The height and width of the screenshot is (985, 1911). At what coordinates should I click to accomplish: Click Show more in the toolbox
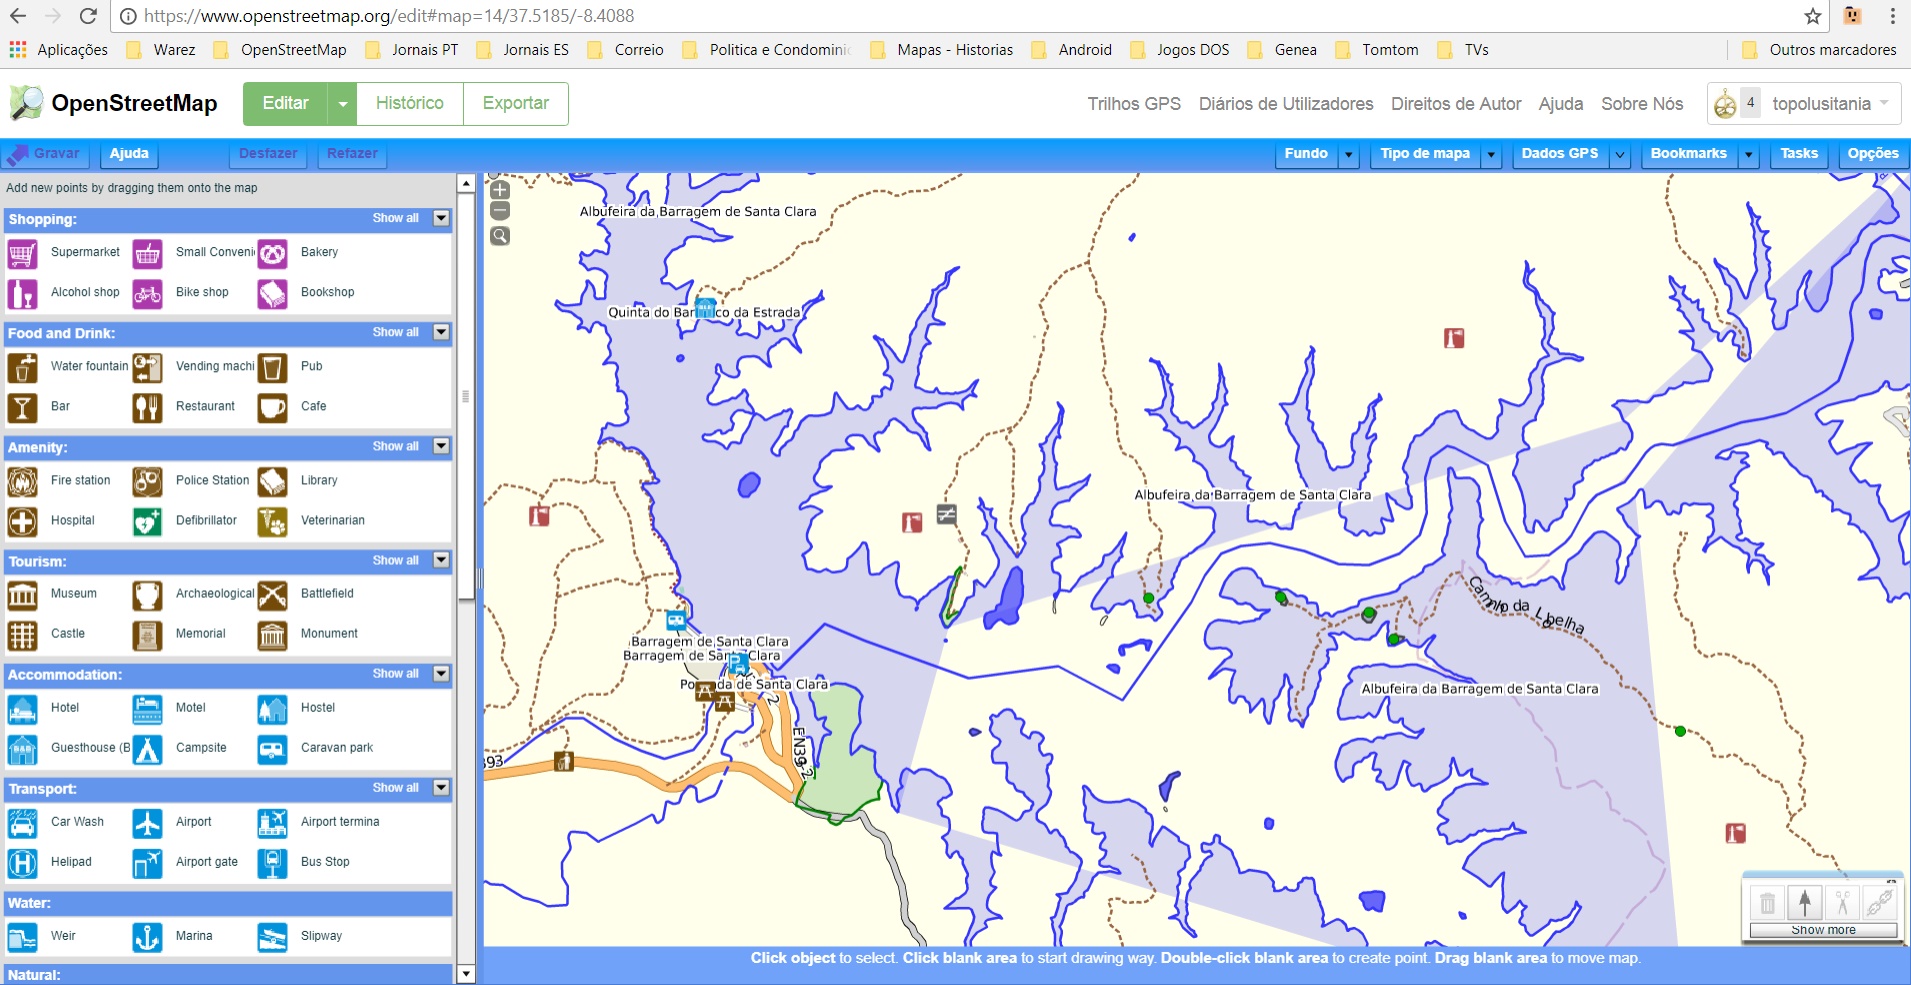(1823, 930)
